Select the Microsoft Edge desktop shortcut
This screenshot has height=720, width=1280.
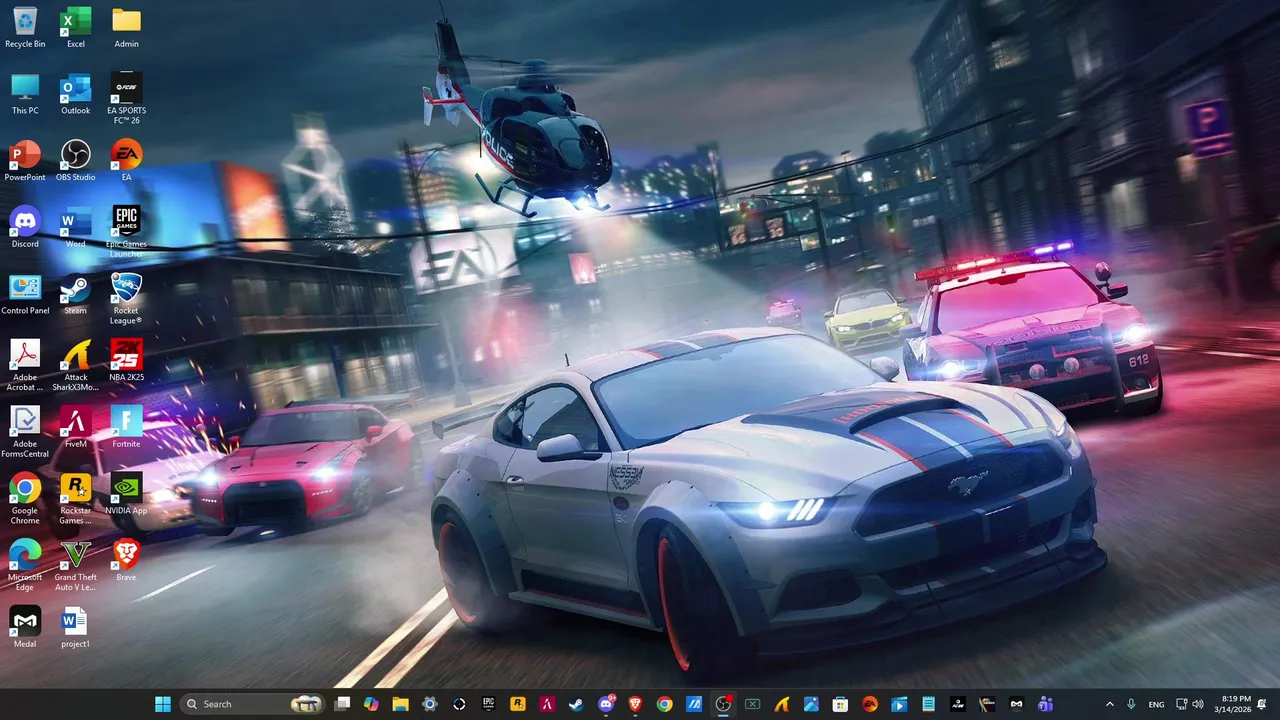tap(25, 565)
